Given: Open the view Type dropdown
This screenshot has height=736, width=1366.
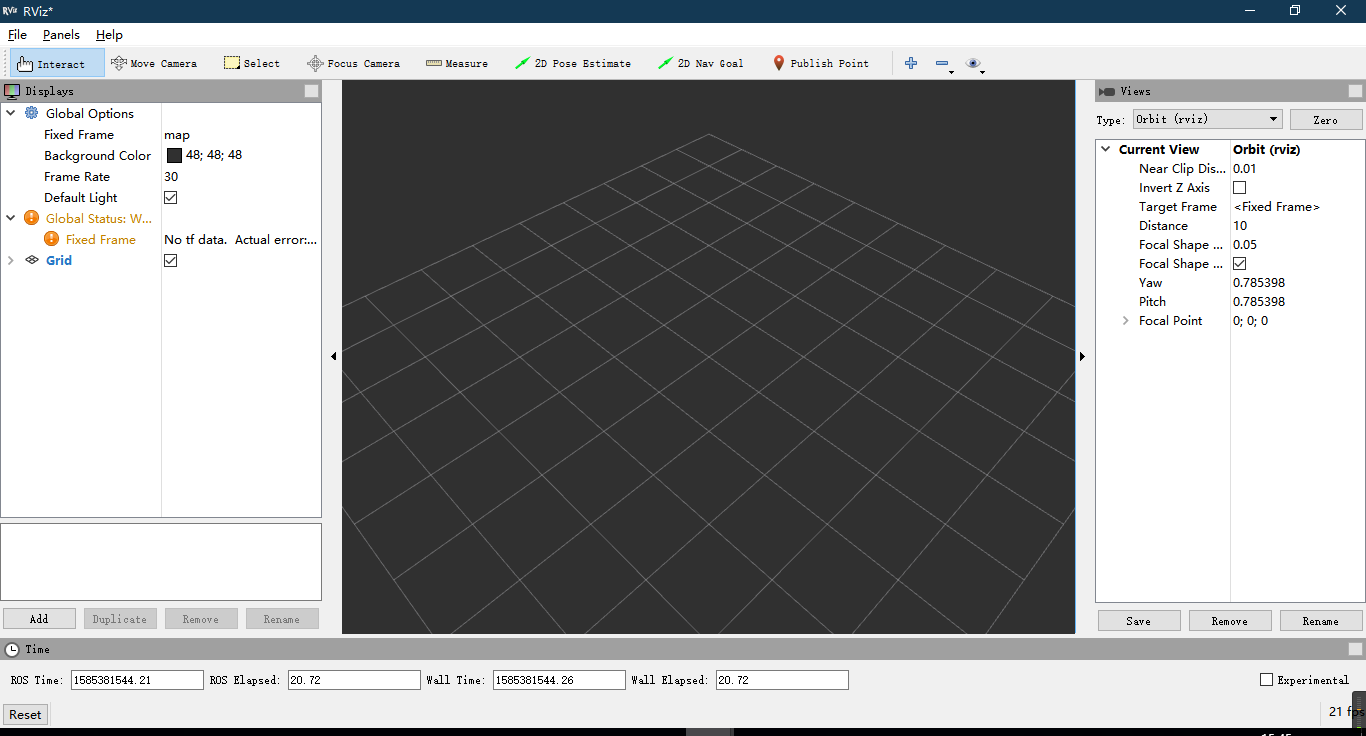Looking at the screenshot, I should click(1207, 119).
